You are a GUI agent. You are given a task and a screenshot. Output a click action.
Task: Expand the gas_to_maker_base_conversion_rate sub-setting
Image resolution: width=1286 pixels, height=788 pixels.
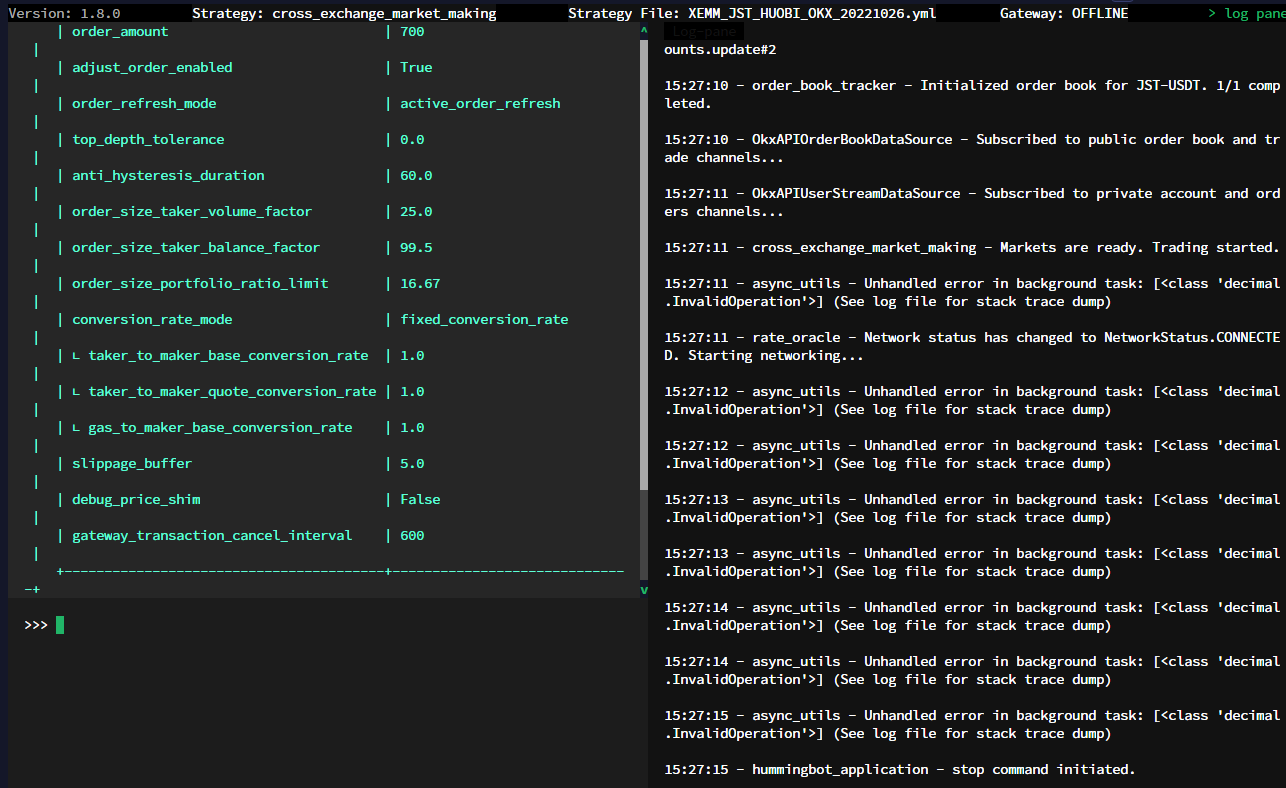213,427
